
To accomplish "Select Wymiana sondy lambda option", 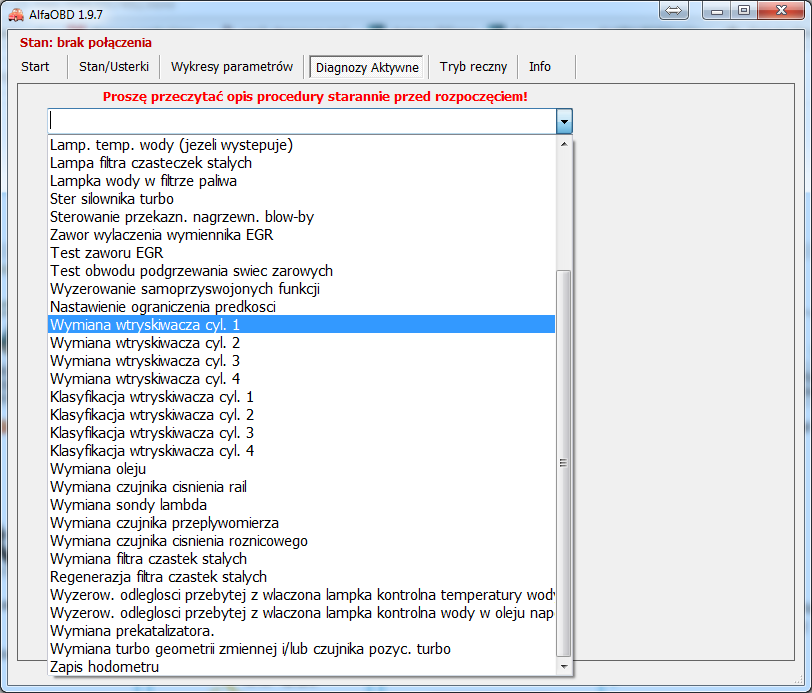I will point(128,505).
